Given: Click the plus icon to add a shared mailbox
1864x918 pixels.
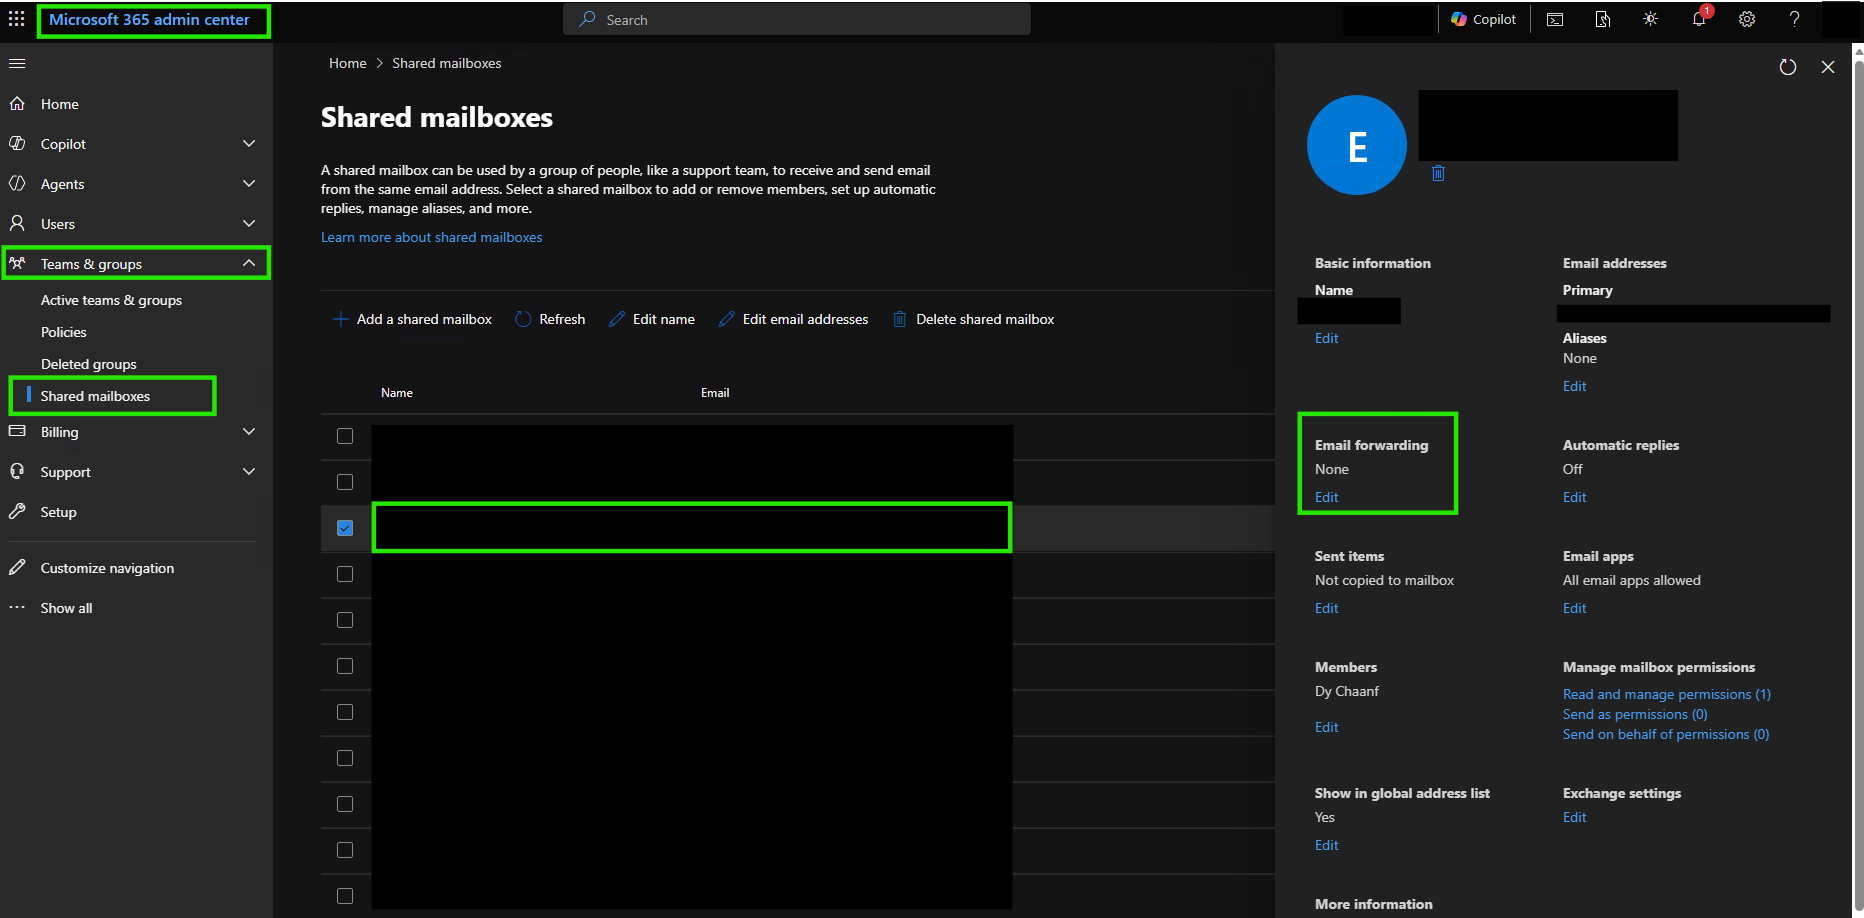Looking at the screenshot, I should [x=340, y=319].
